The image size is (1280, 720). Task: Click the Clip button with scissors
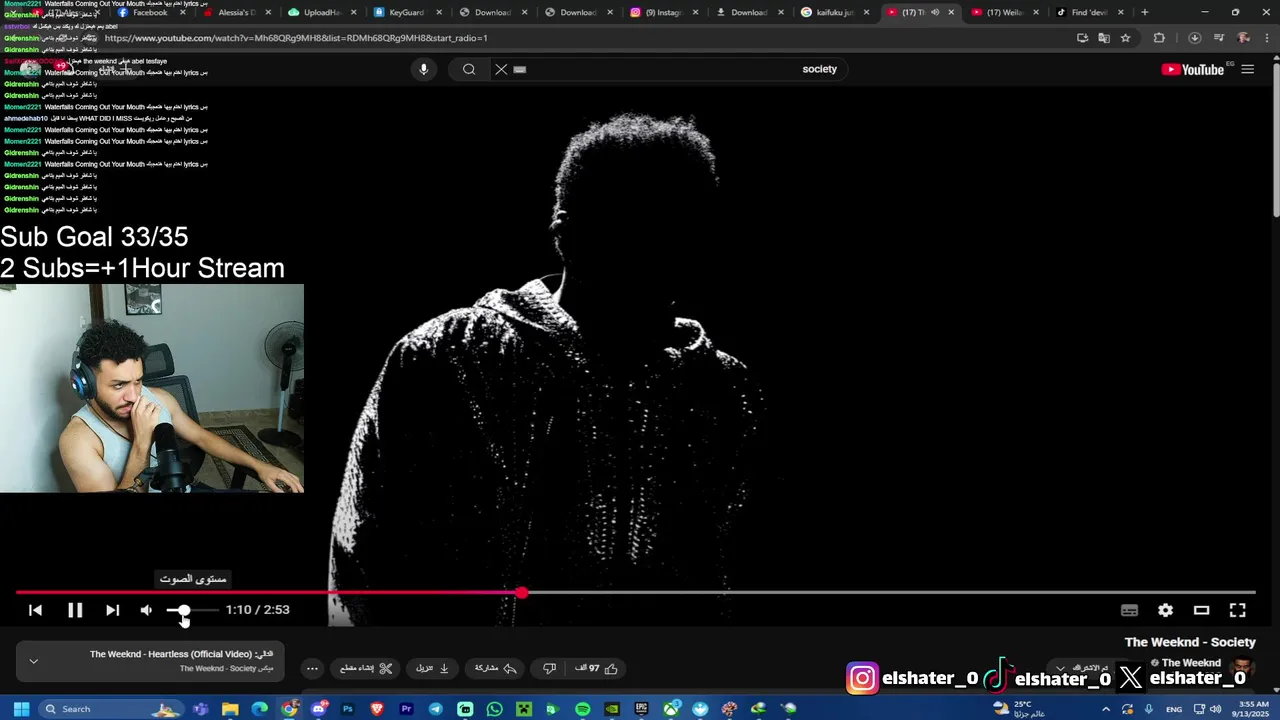coord(366,668)
